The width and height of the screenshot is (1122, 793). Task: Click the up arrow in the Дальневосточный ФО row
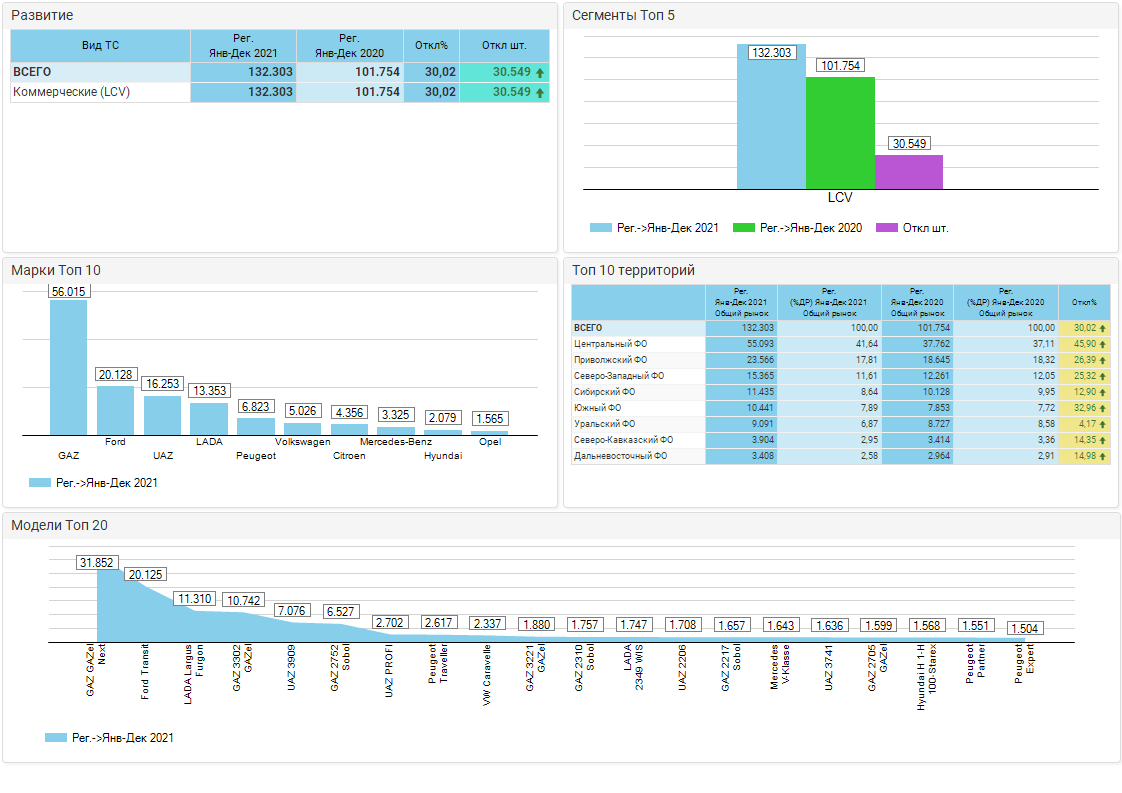coord(1102,456)
